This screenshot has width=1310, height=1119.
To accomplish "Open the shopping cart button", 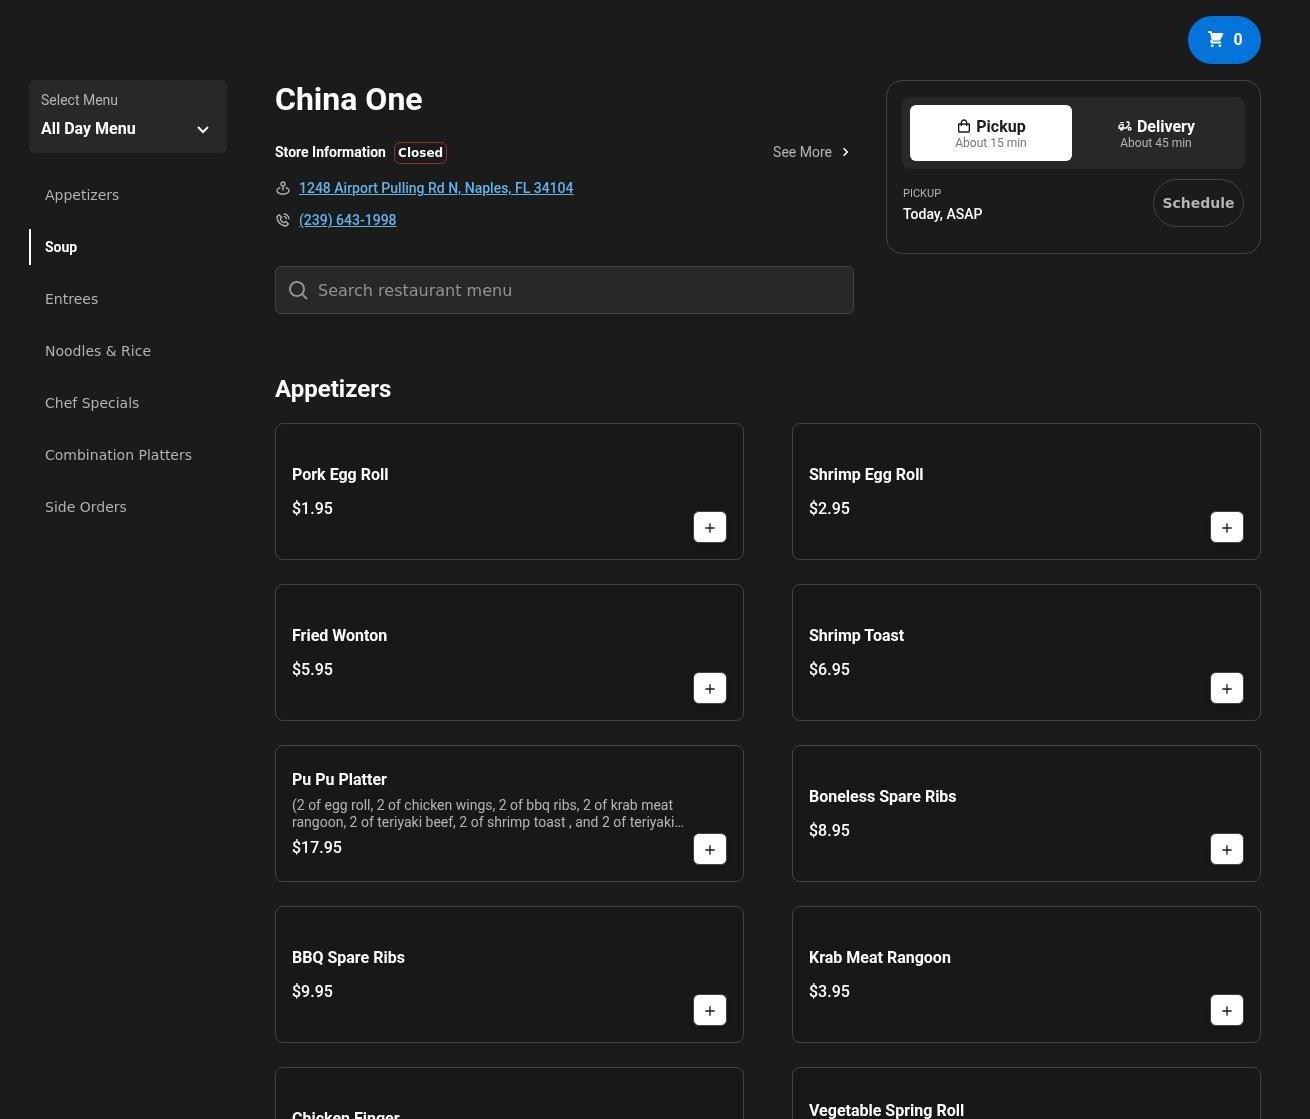I will tap(1223, 40).
